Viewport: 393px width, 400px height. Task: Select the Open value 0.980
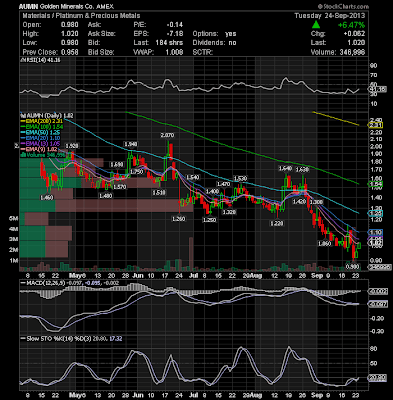pos(70,25)
